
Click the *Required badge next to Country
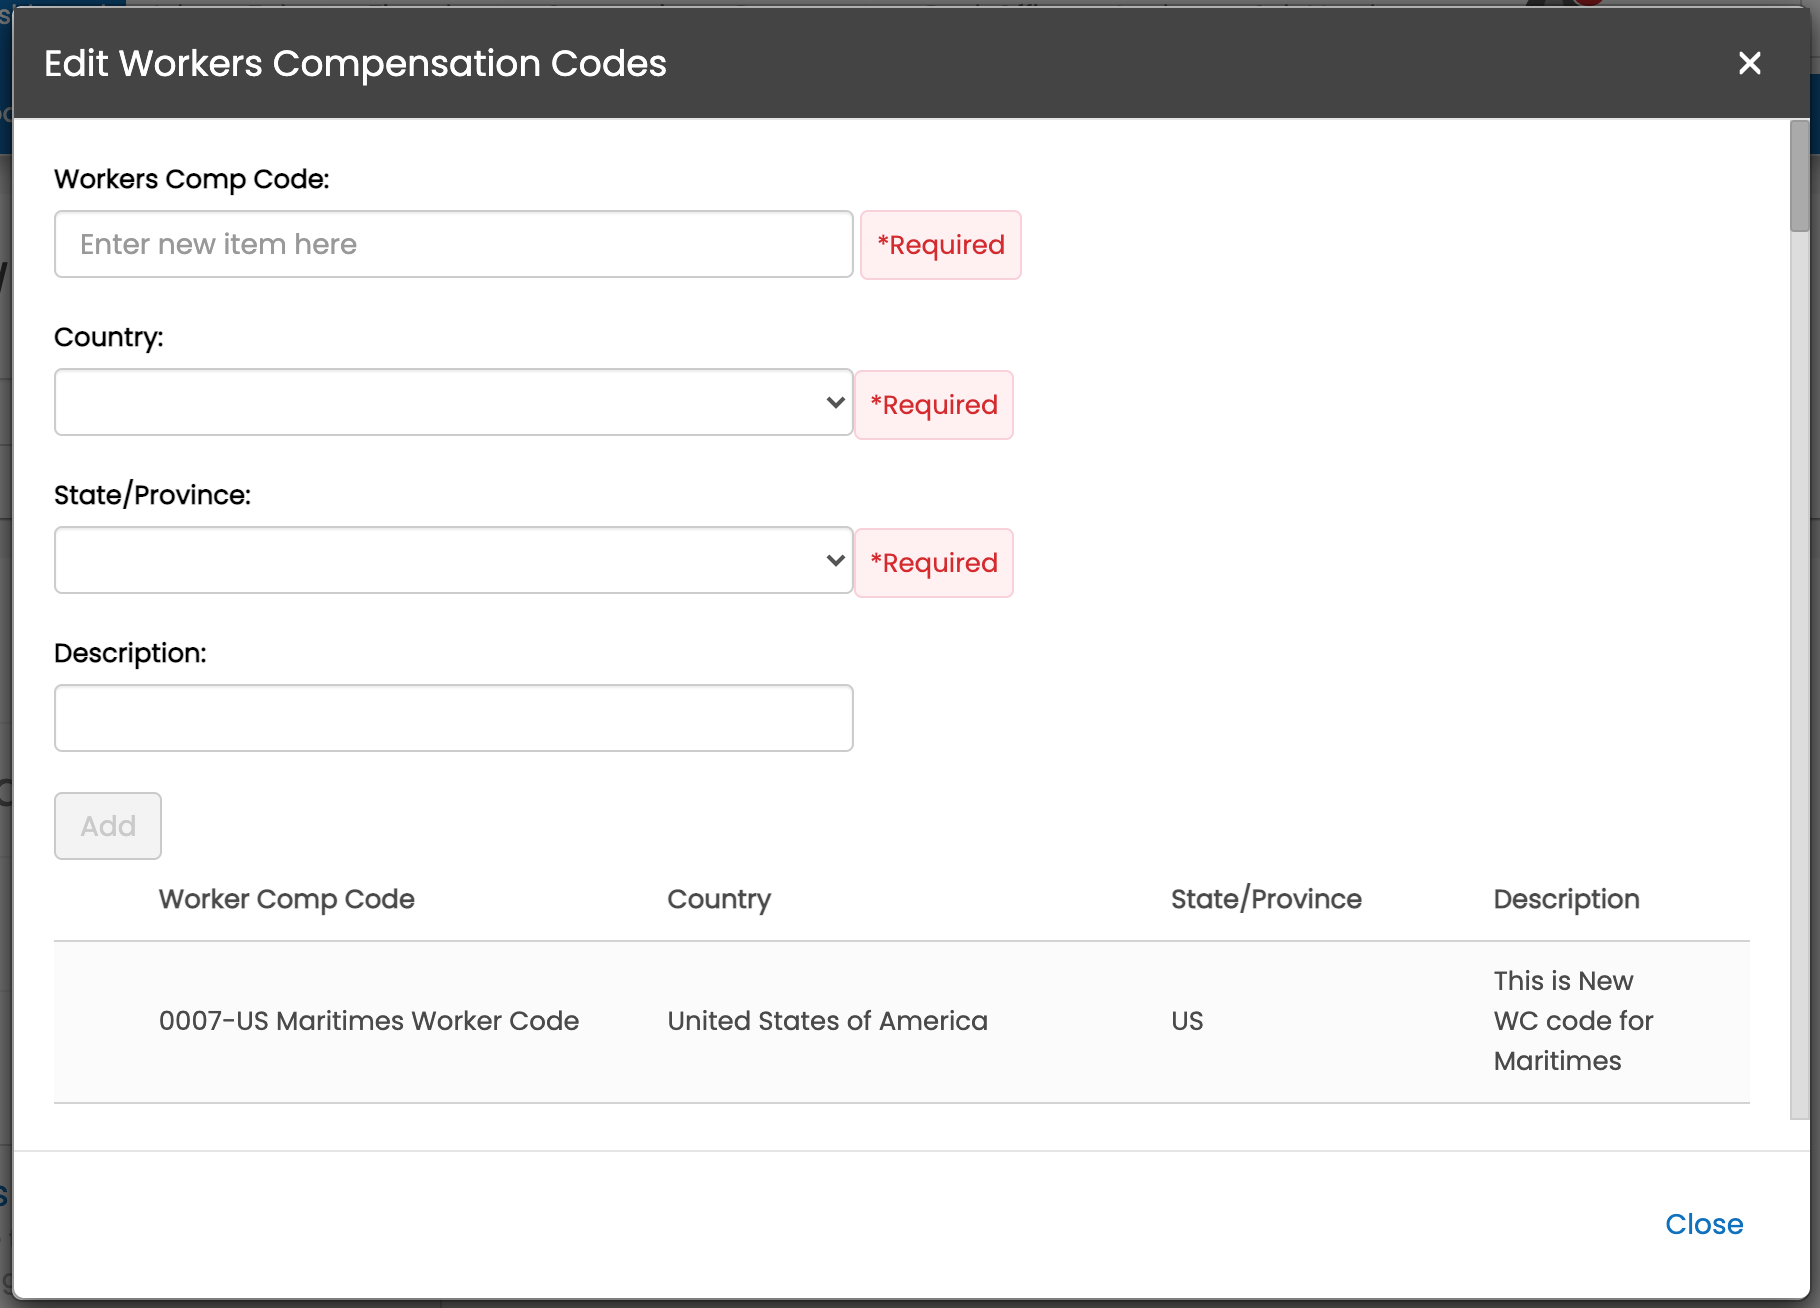(x=934, y=405)
